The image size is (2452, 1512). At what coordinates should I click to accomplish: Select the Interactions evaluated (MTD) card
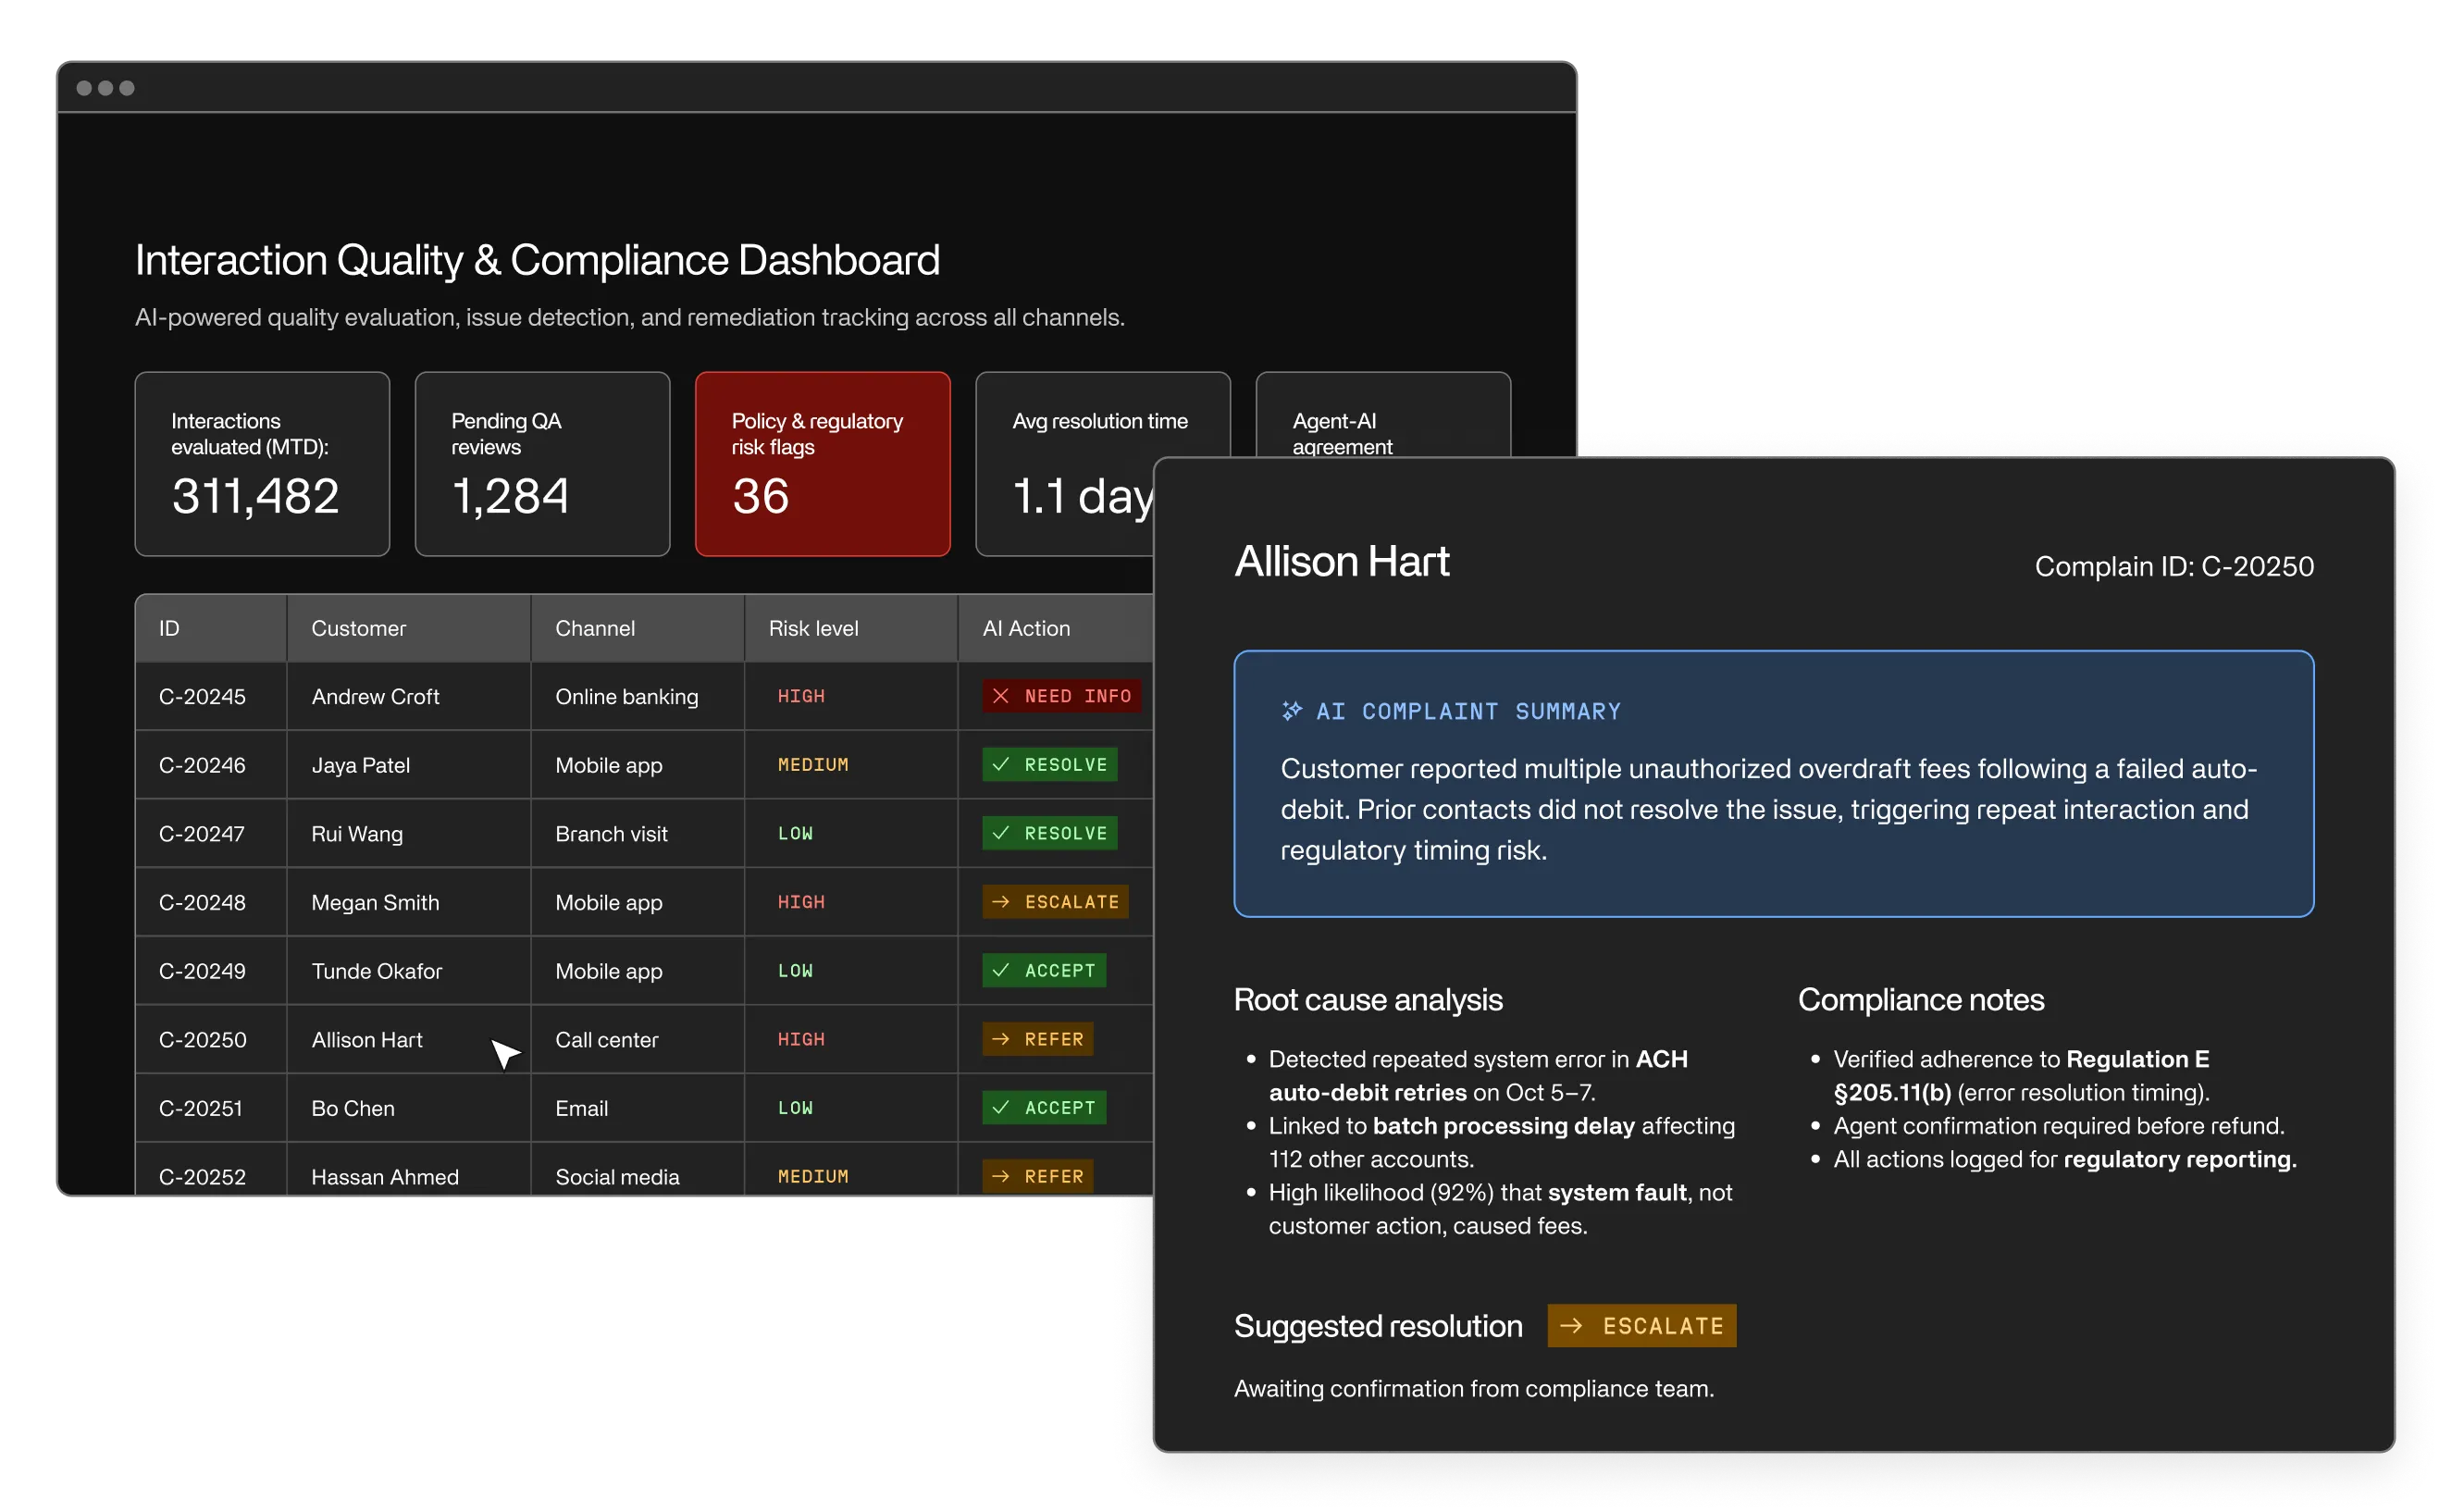(262, 464)
